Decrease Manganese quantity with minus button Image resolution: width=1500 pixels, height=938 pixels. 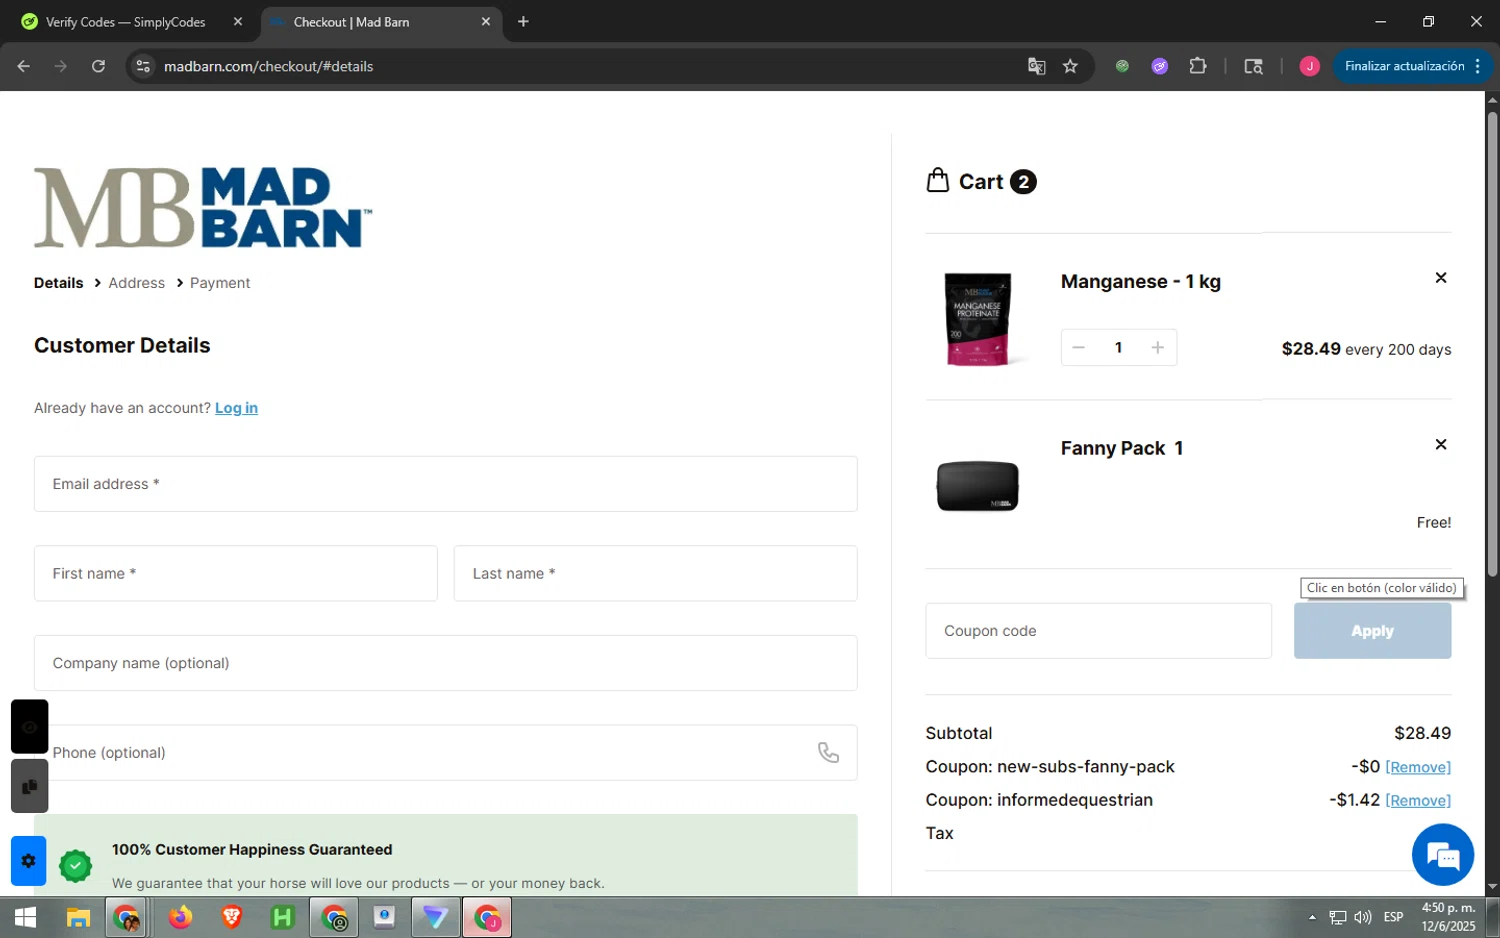point(1078,347)
